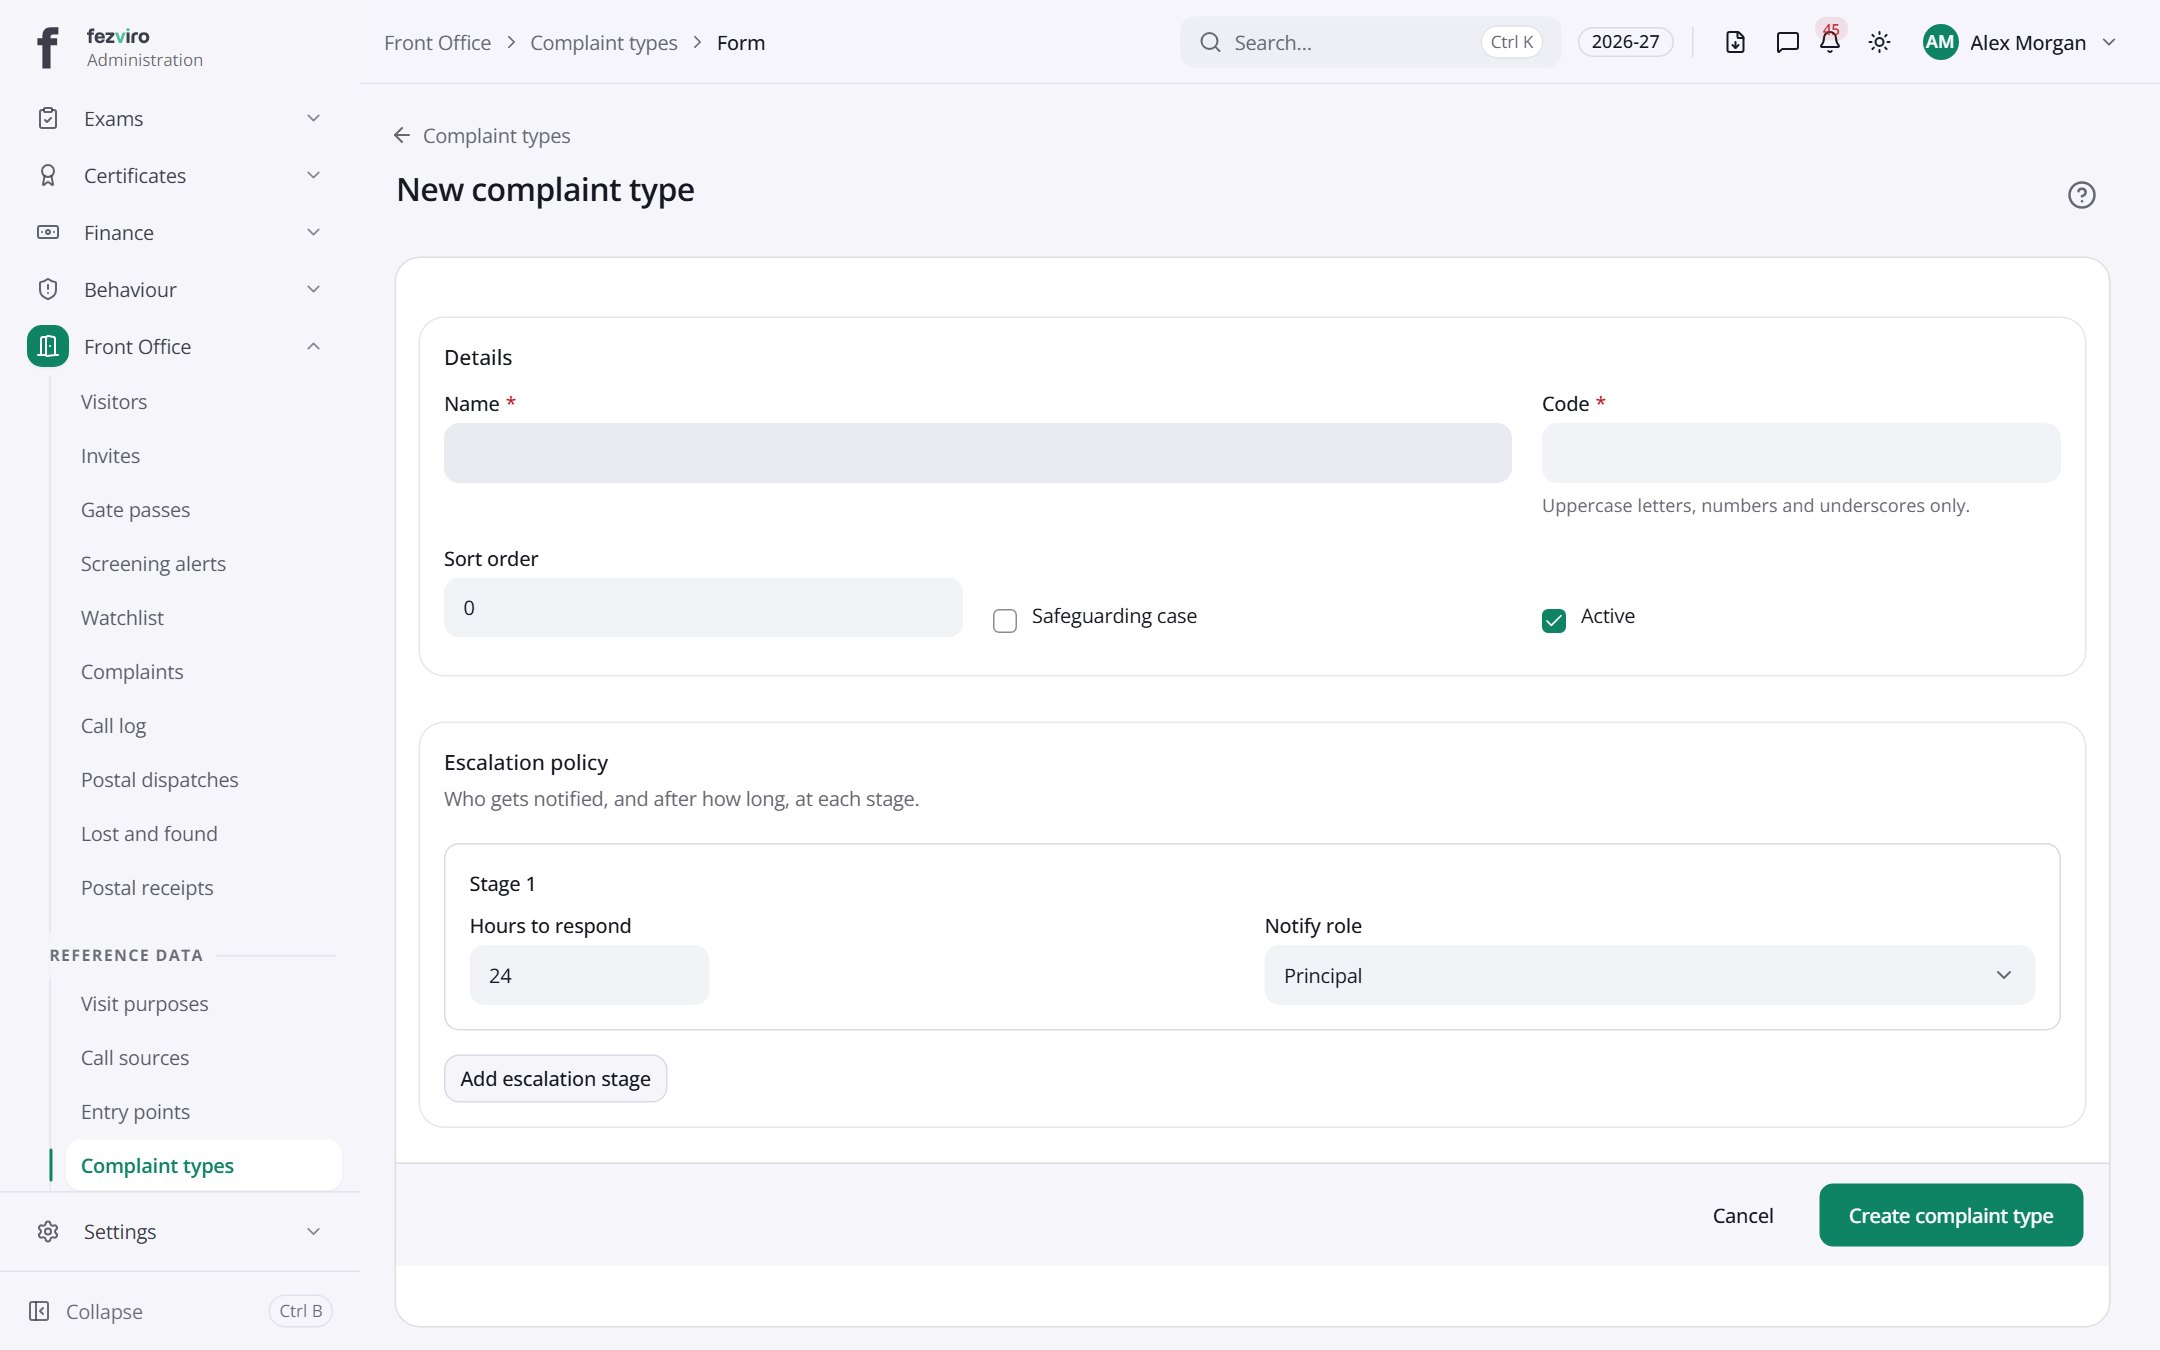
Task: Click the Behaviour shield icon
Action: 48,290
